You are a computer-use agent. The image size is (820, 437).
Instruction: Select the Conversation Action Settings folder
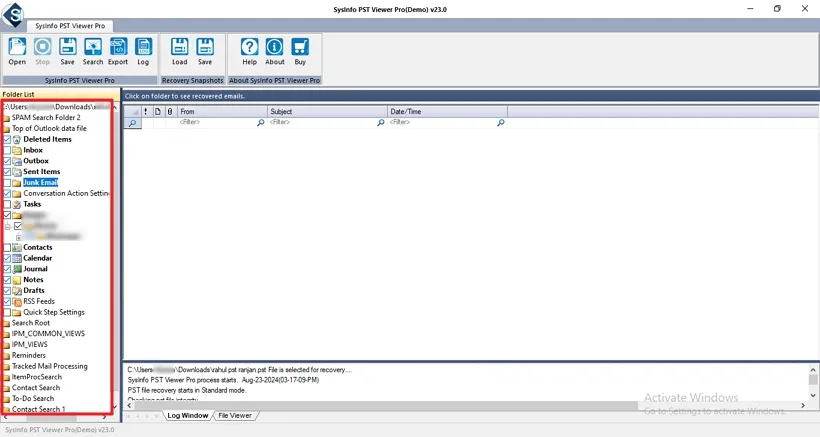pos(66,193)
